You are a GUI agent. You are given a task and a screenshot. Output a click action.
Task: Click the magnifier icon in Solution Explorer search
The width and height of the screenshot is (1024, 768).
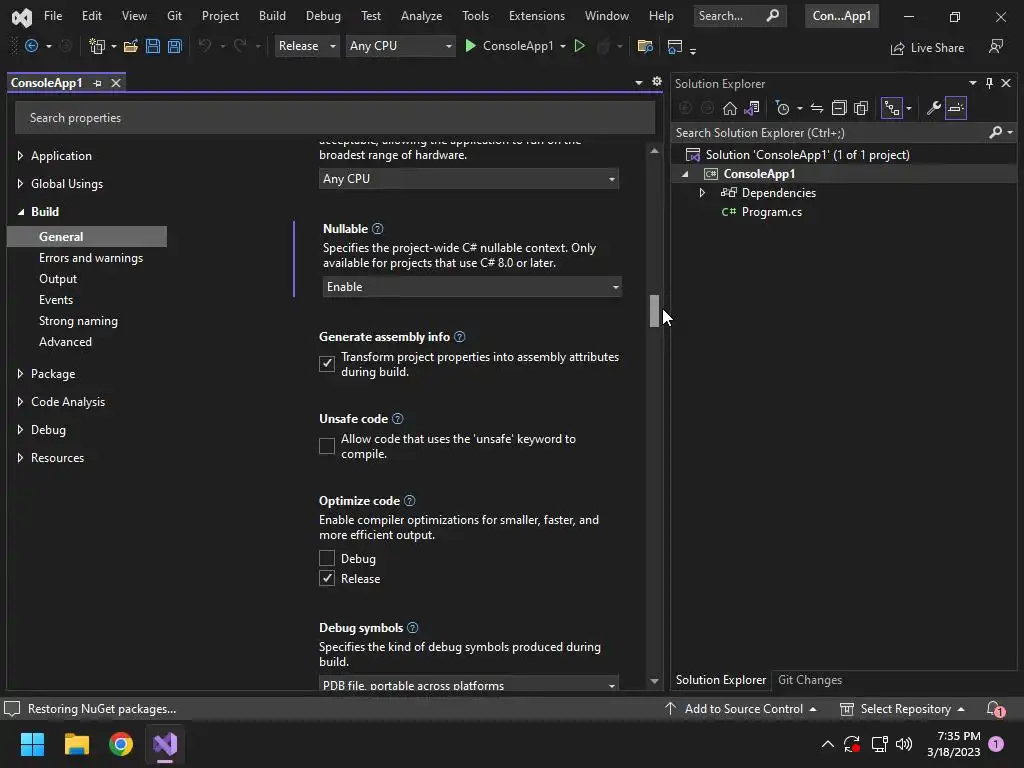995,133
